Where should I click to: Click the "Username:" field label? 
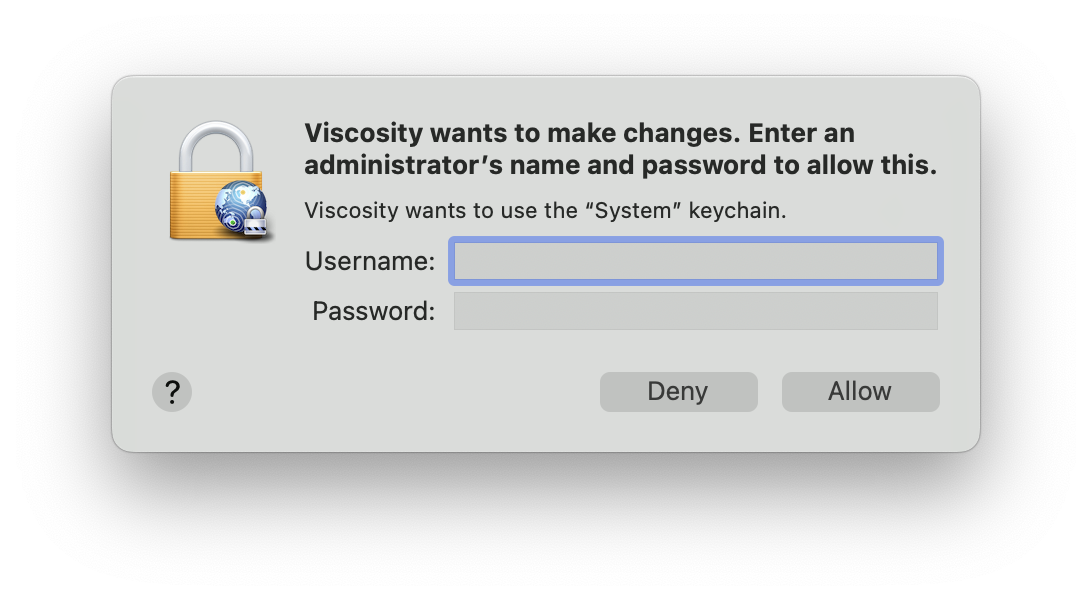point(370,261)
